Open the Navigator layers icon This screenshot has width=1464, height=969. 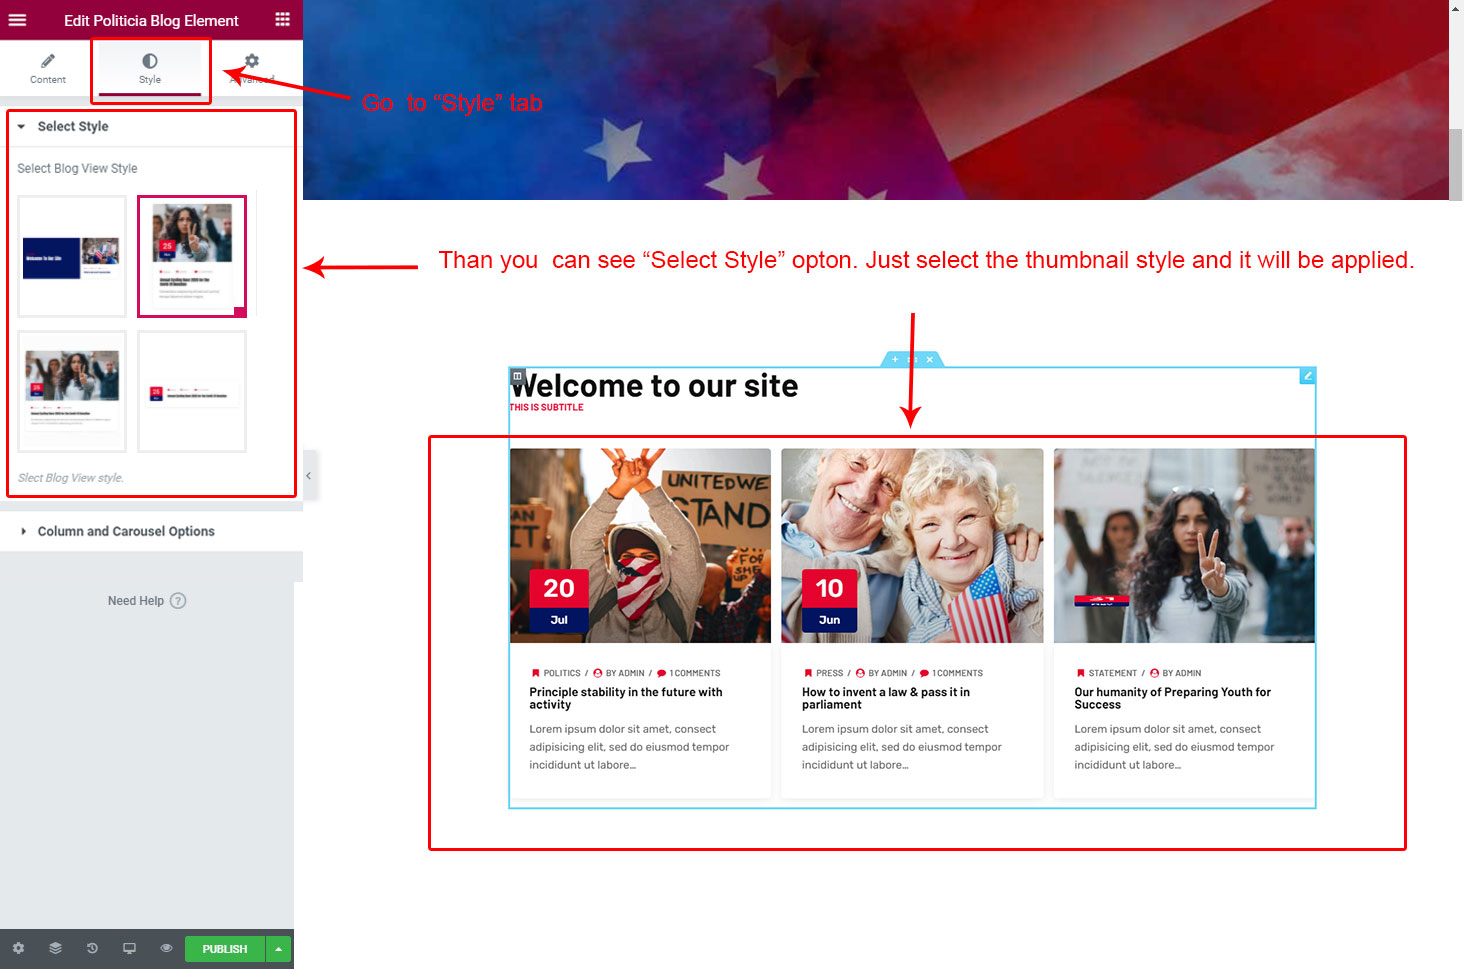pyautogui.click(x=55, y=948)
